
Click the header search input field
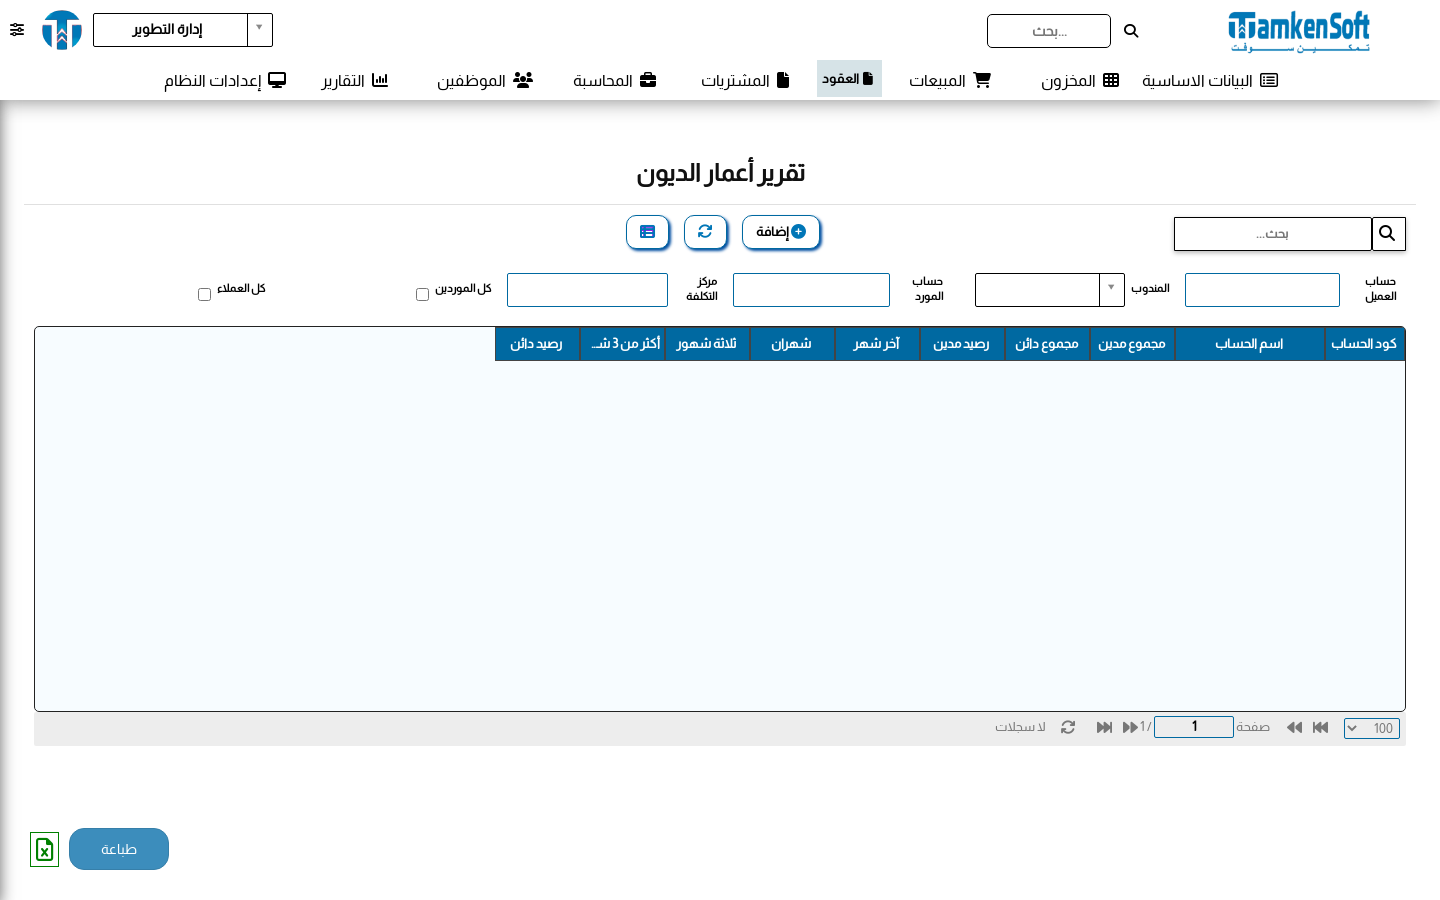(x=1049, y=31)
